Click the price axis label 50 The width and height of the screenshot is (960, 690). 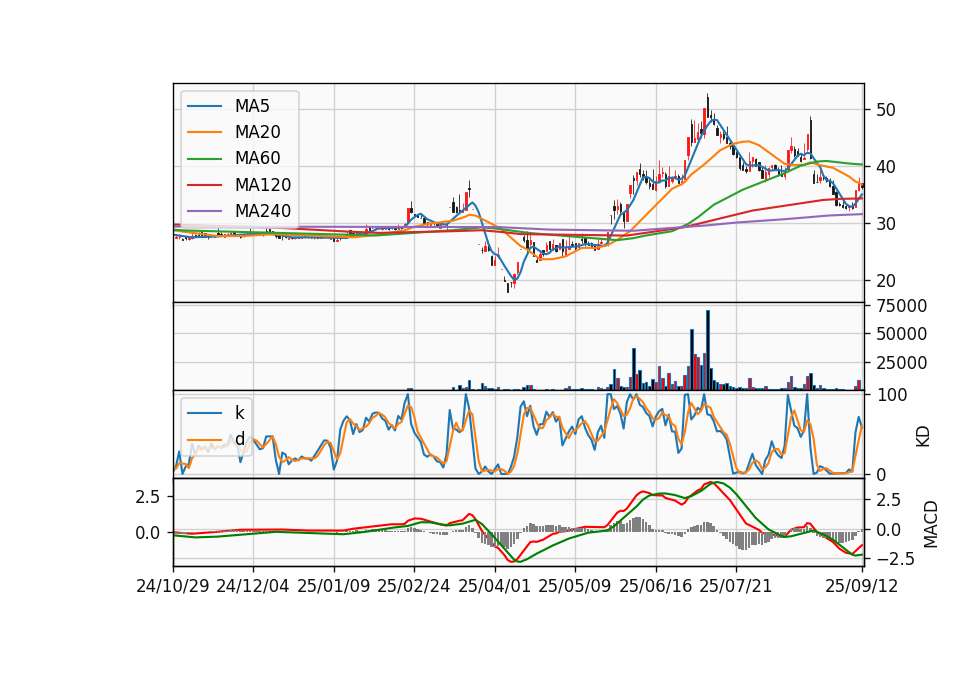coord(886,110)
